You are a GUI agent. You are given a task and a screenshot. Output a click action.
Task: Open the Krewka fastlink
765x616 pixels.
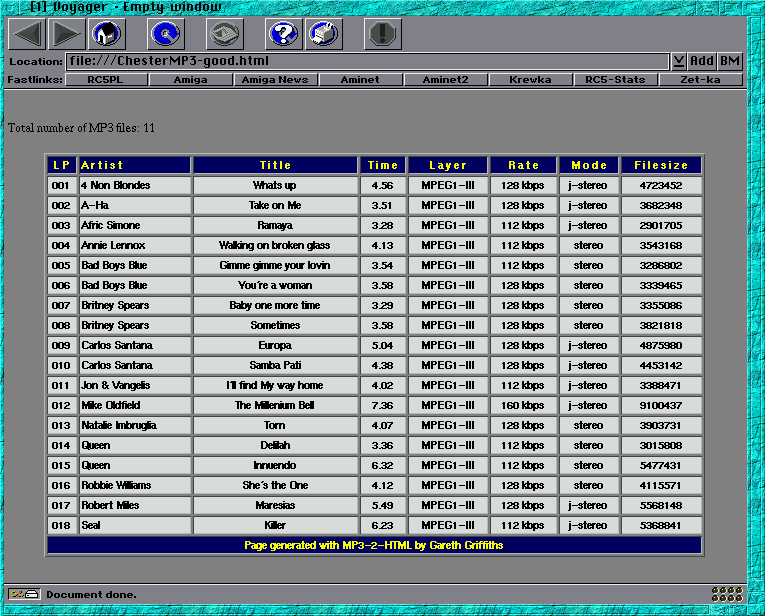coord(530,79)
